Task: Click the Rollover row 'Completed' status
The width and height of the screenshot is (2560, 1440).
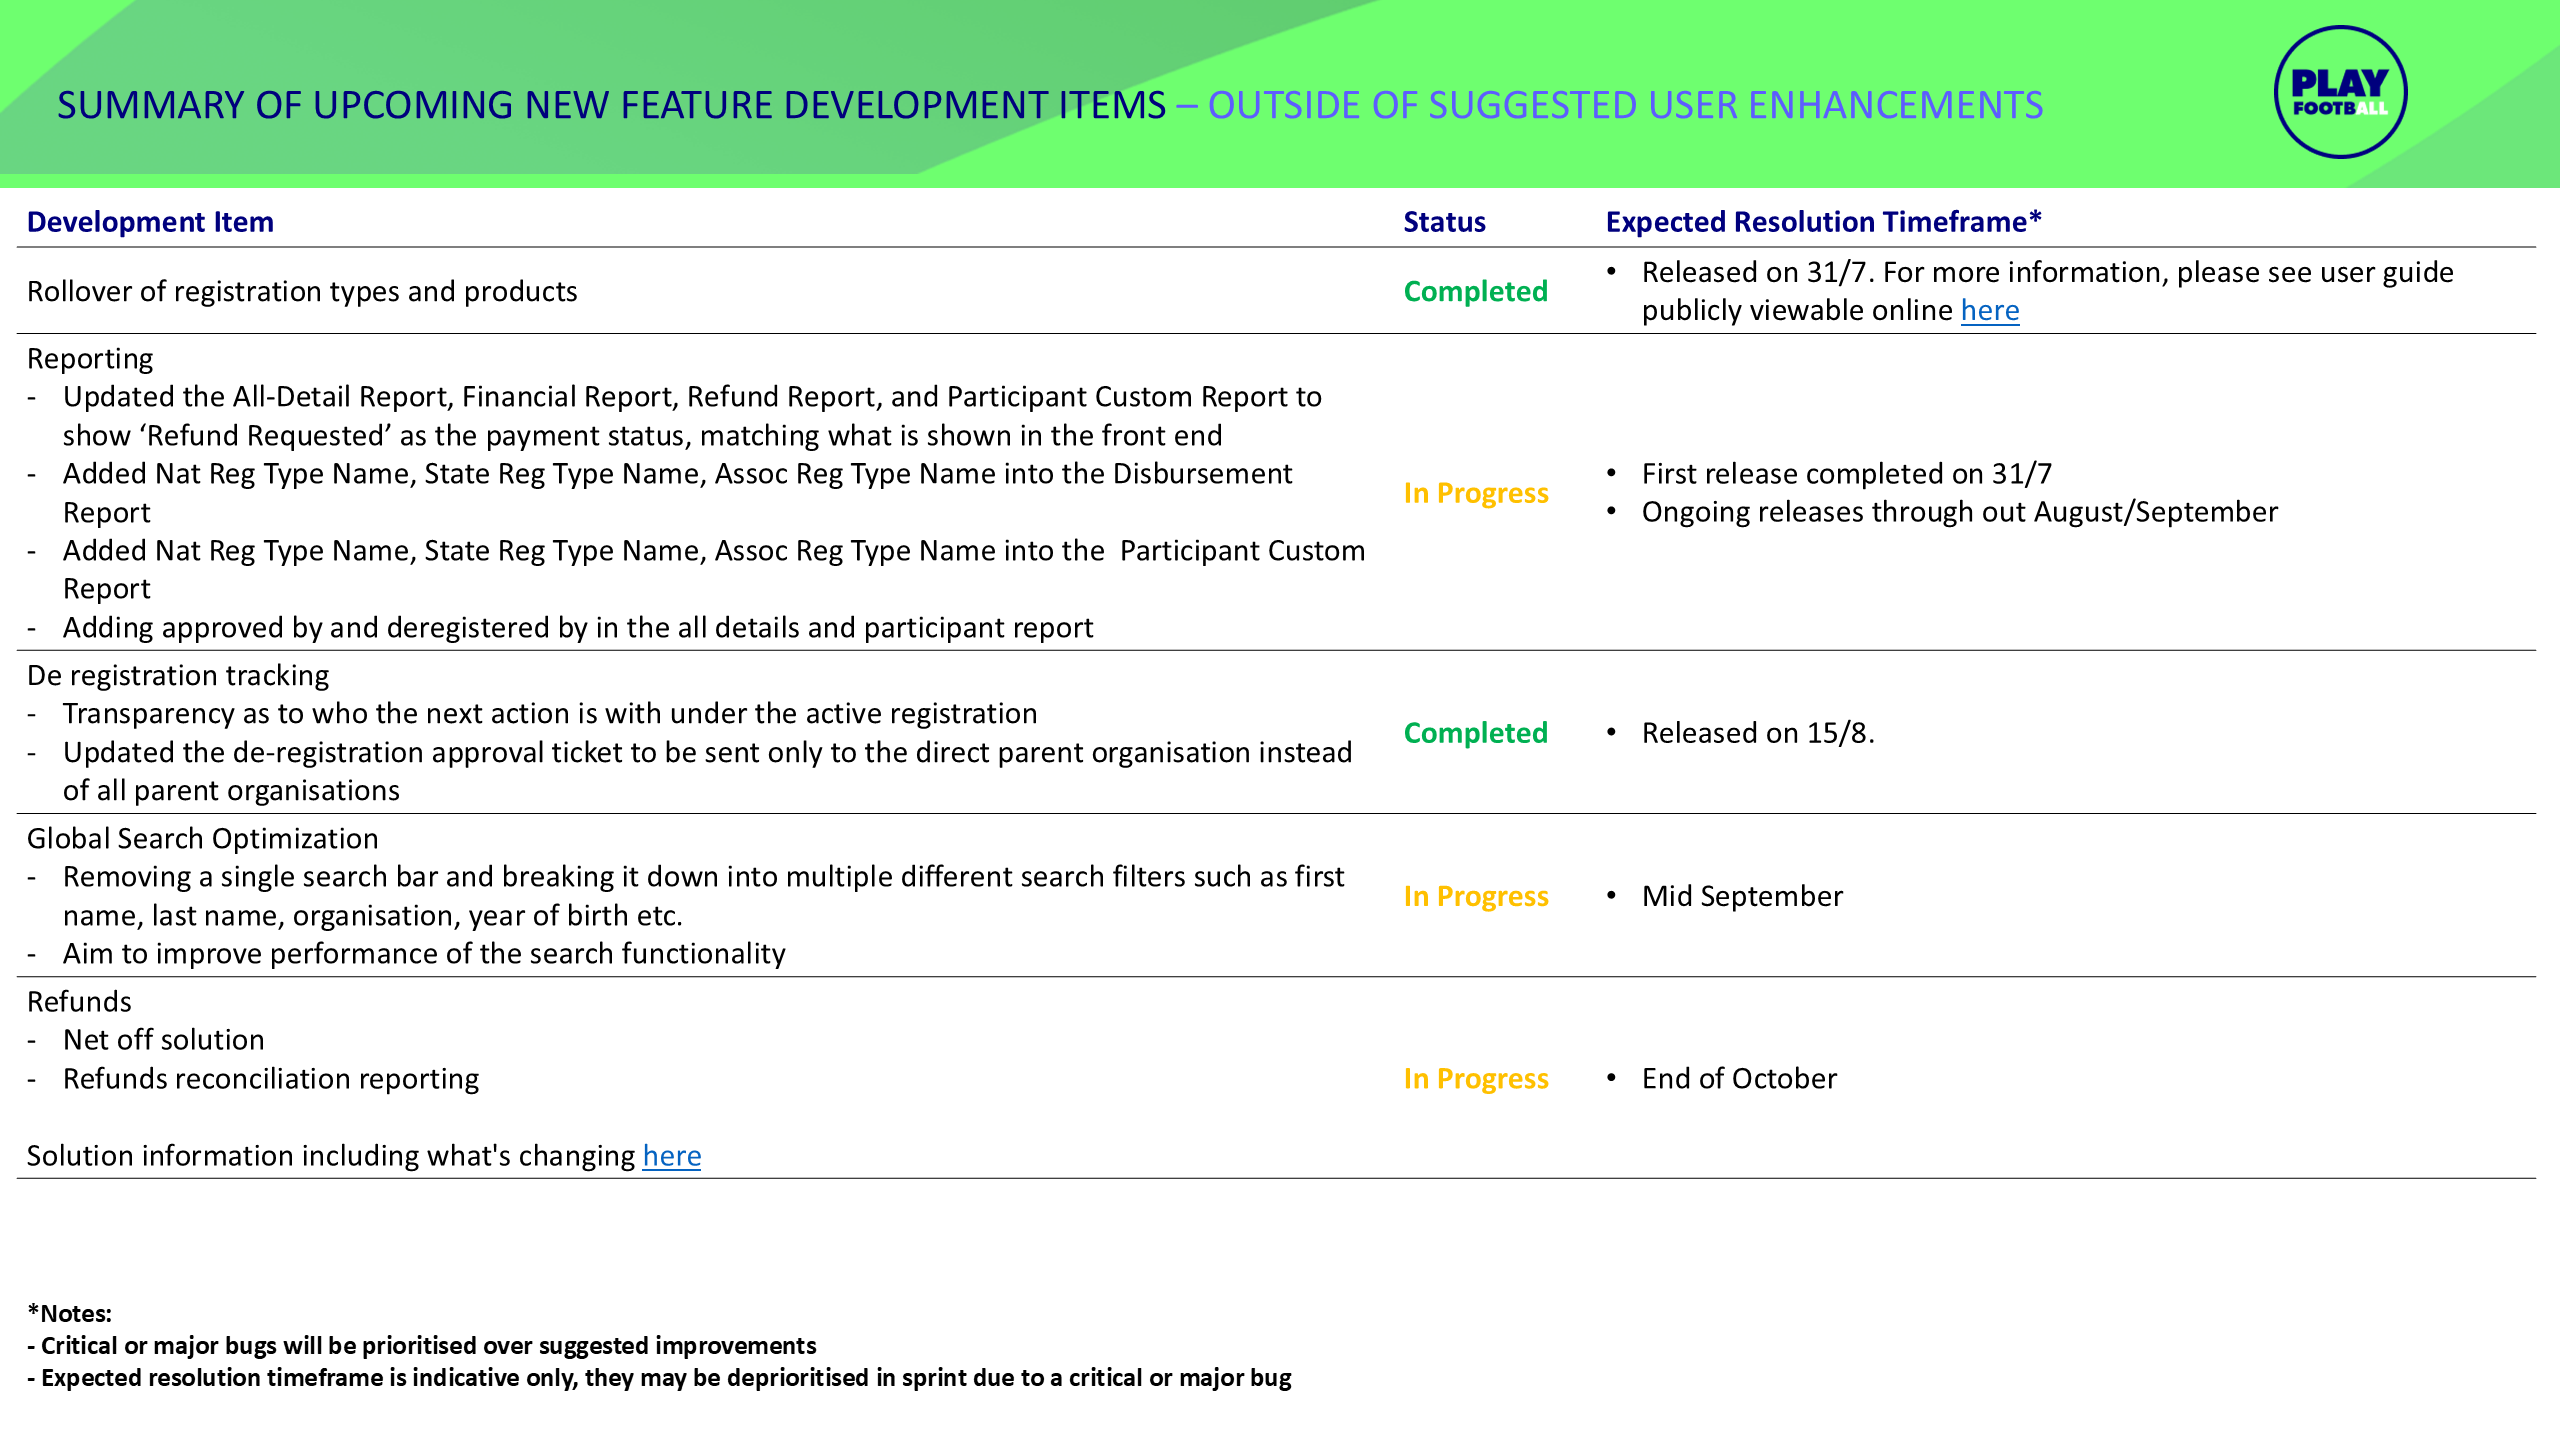Action: click(x=1475, y=291)
